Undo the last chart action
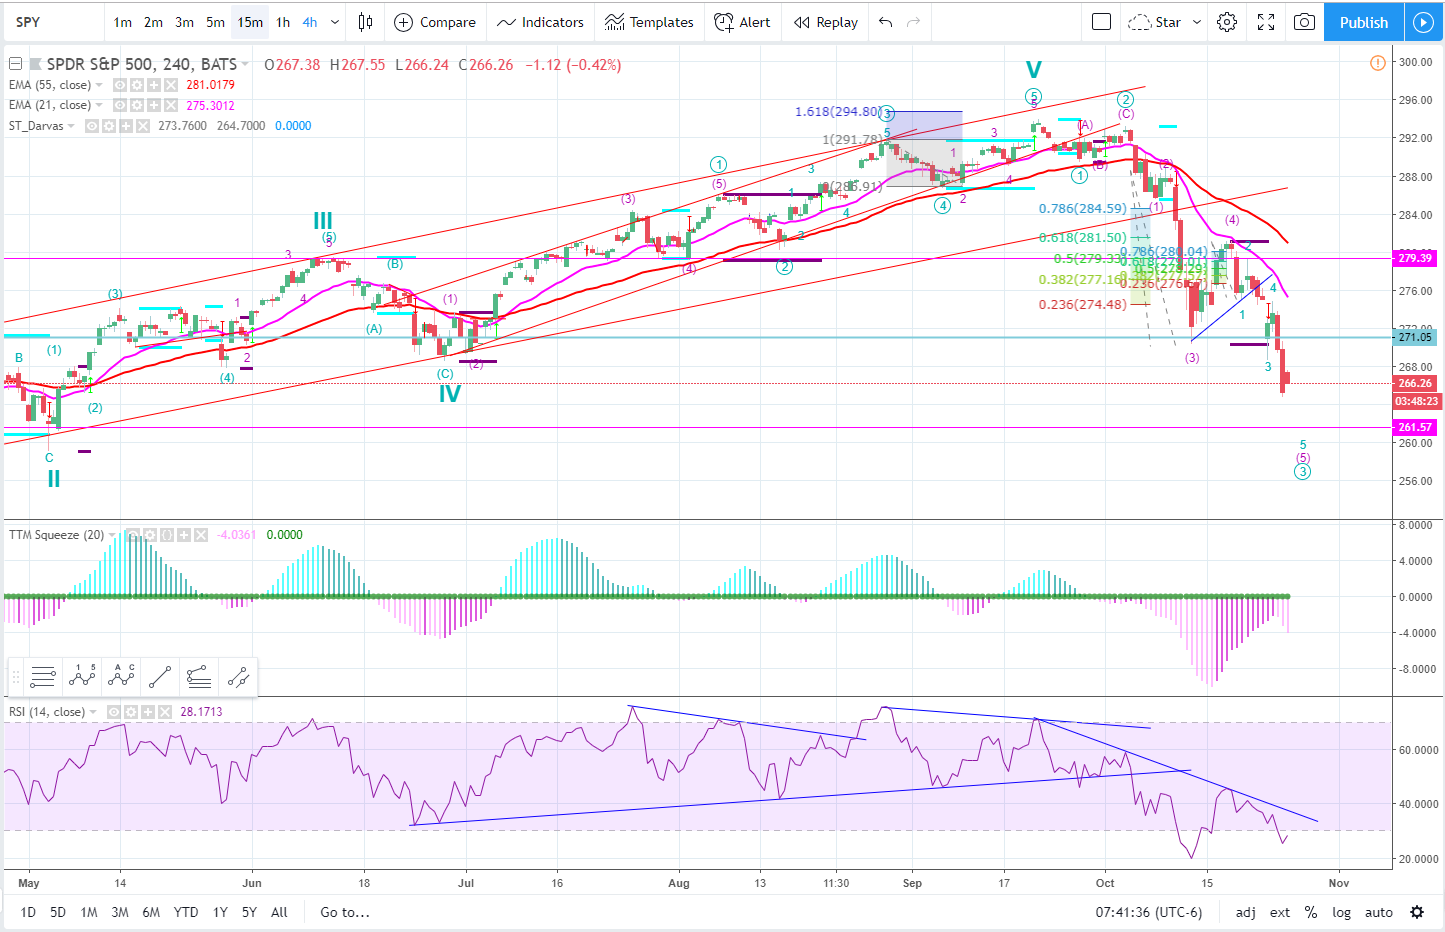The width and height of the screenshot is (1445, 932). pyautogui.click(x=885, y=22)
